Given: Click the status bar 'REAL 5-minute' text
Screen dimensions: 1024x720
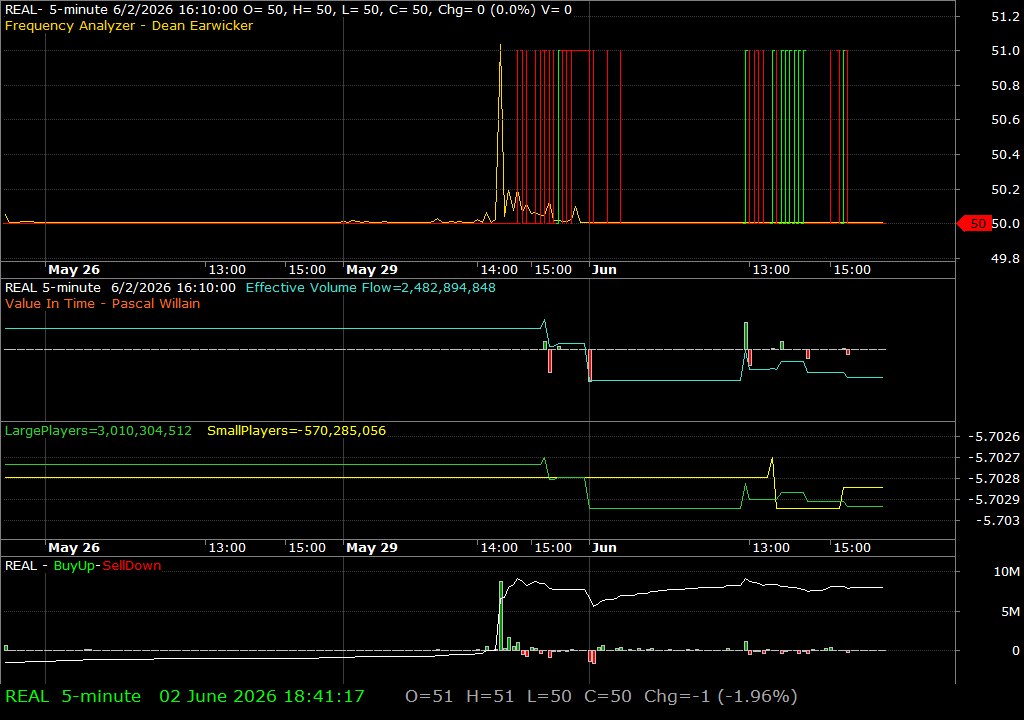Looking at the screenshot, I should [x=73, y=696].
